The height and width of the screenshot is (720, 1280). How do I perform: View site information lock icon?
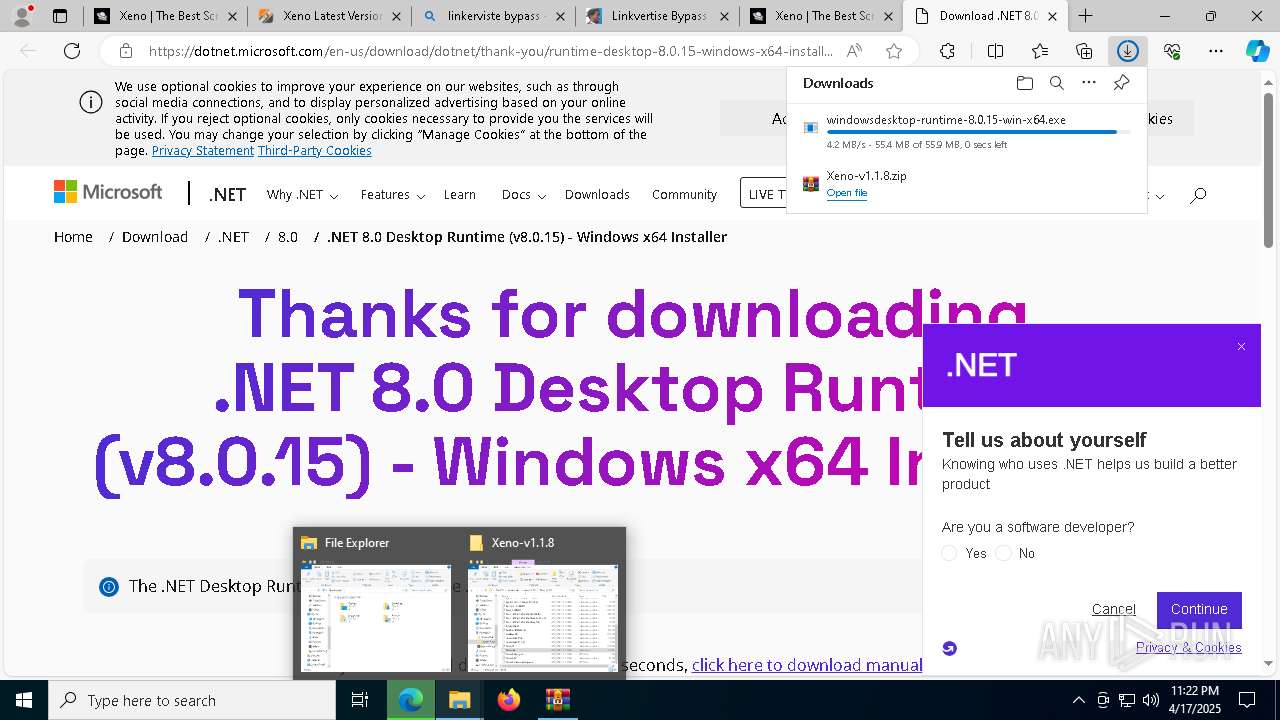[x=126, y=51]
